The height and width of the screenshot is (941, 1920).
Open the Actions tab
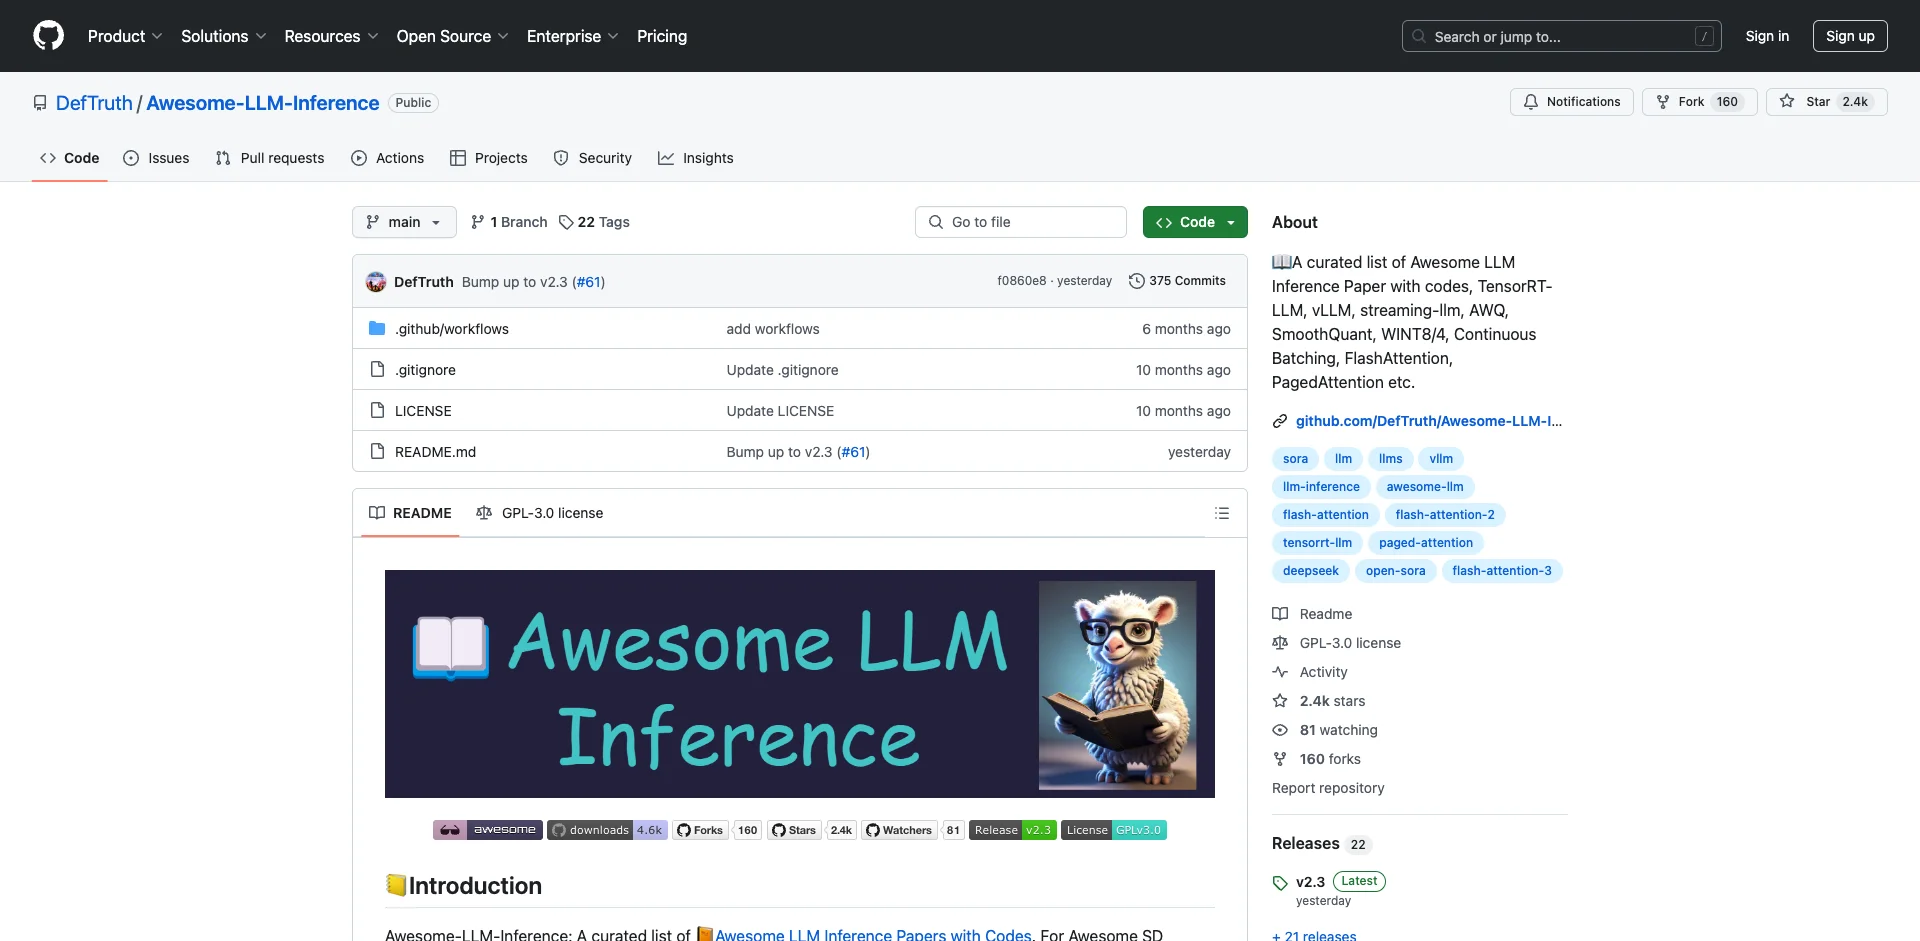388,158
